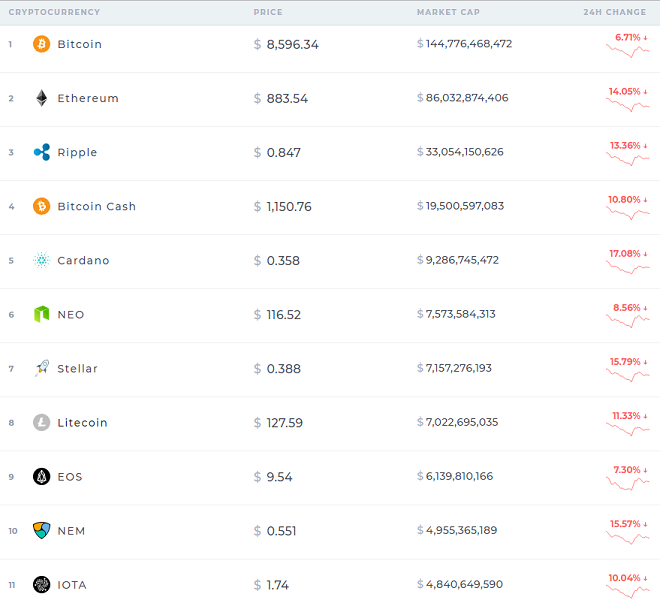
Task: Click the NEM shield icon
Action: (x=41, y=530)
